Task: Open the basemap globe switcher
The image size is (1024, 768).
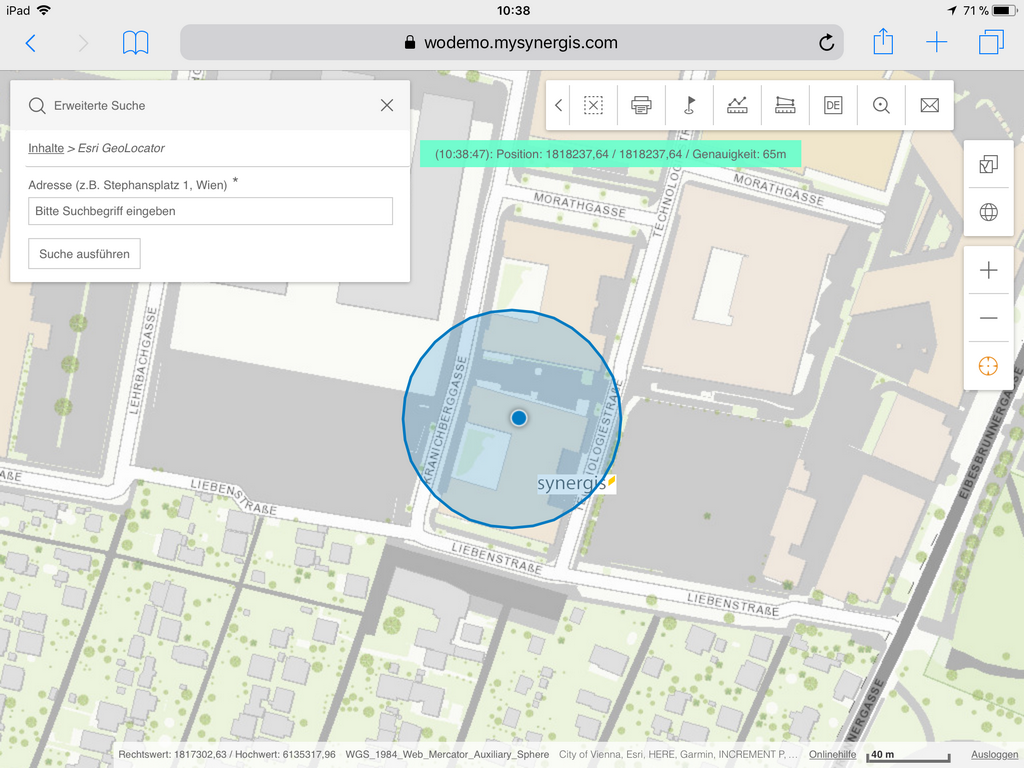Action: coord(988,211)
